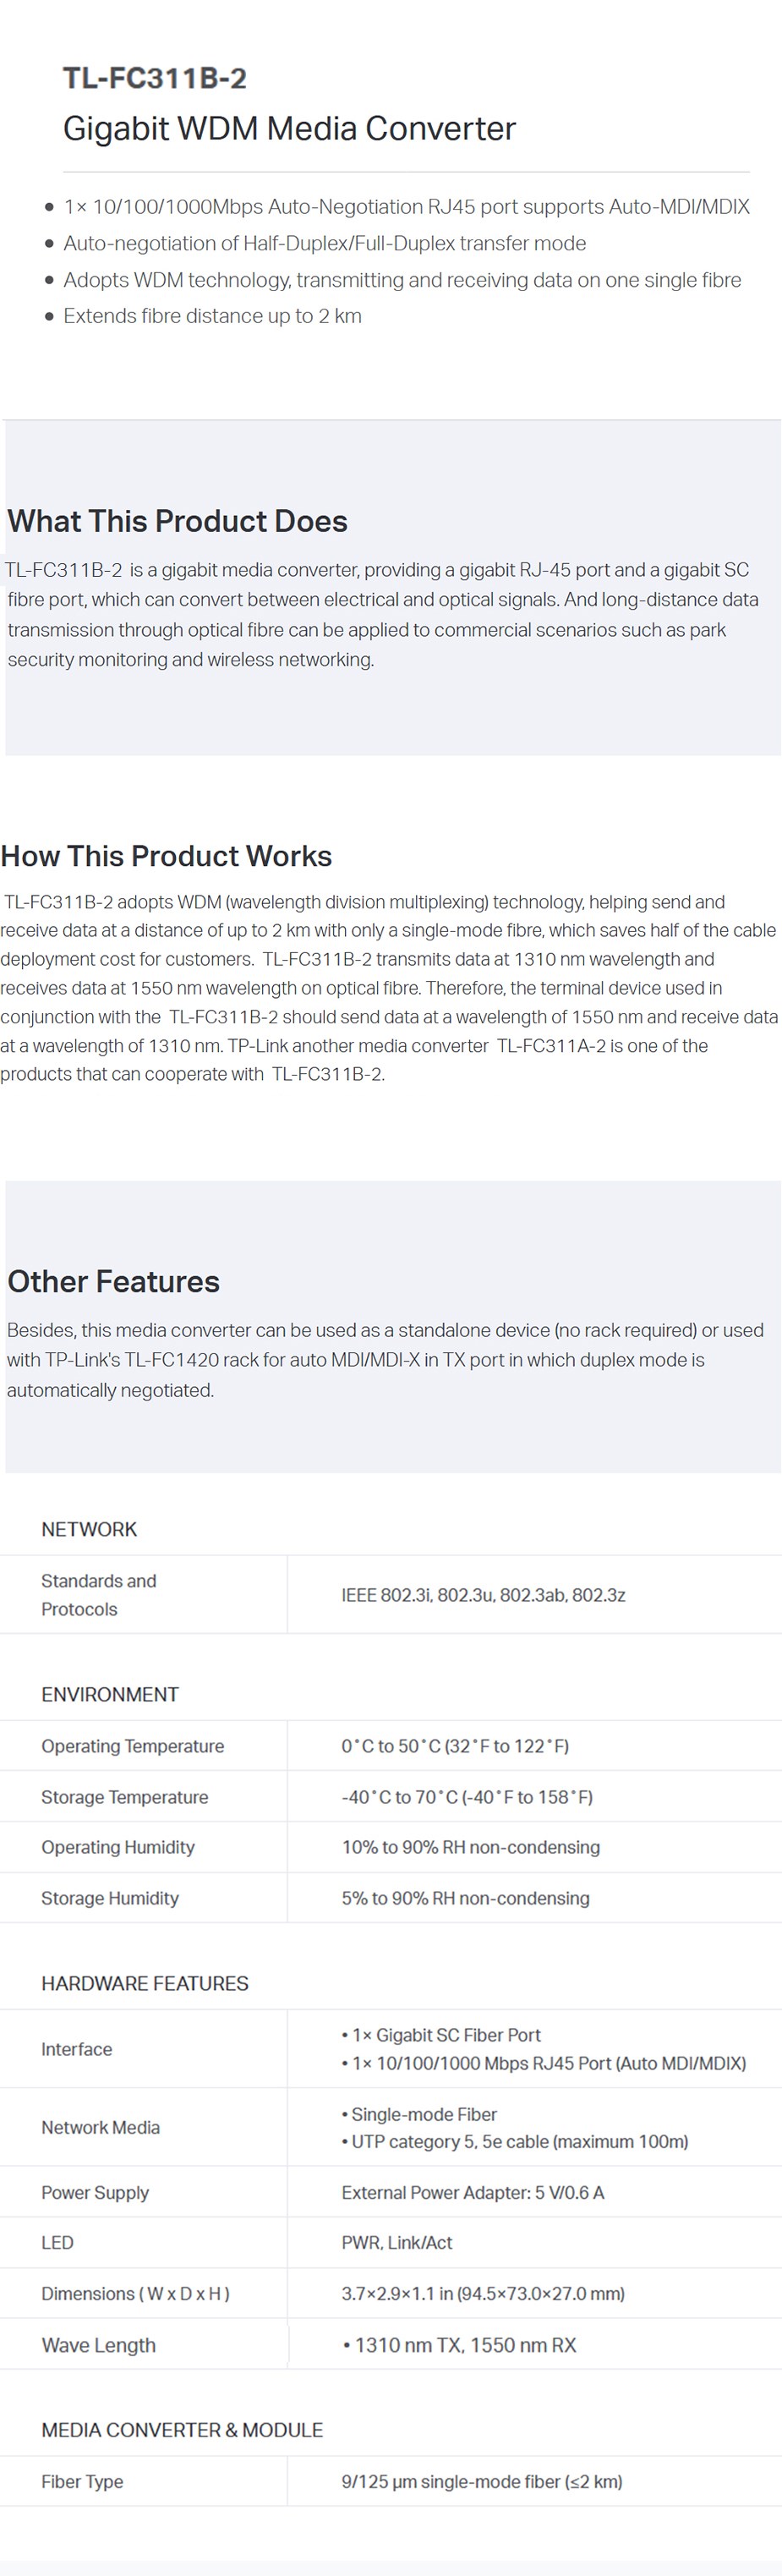Select the IEEE 802.3i, 802.3u standards value
This screenshot has height=2576, width=782.
(x=483, y=1595)
